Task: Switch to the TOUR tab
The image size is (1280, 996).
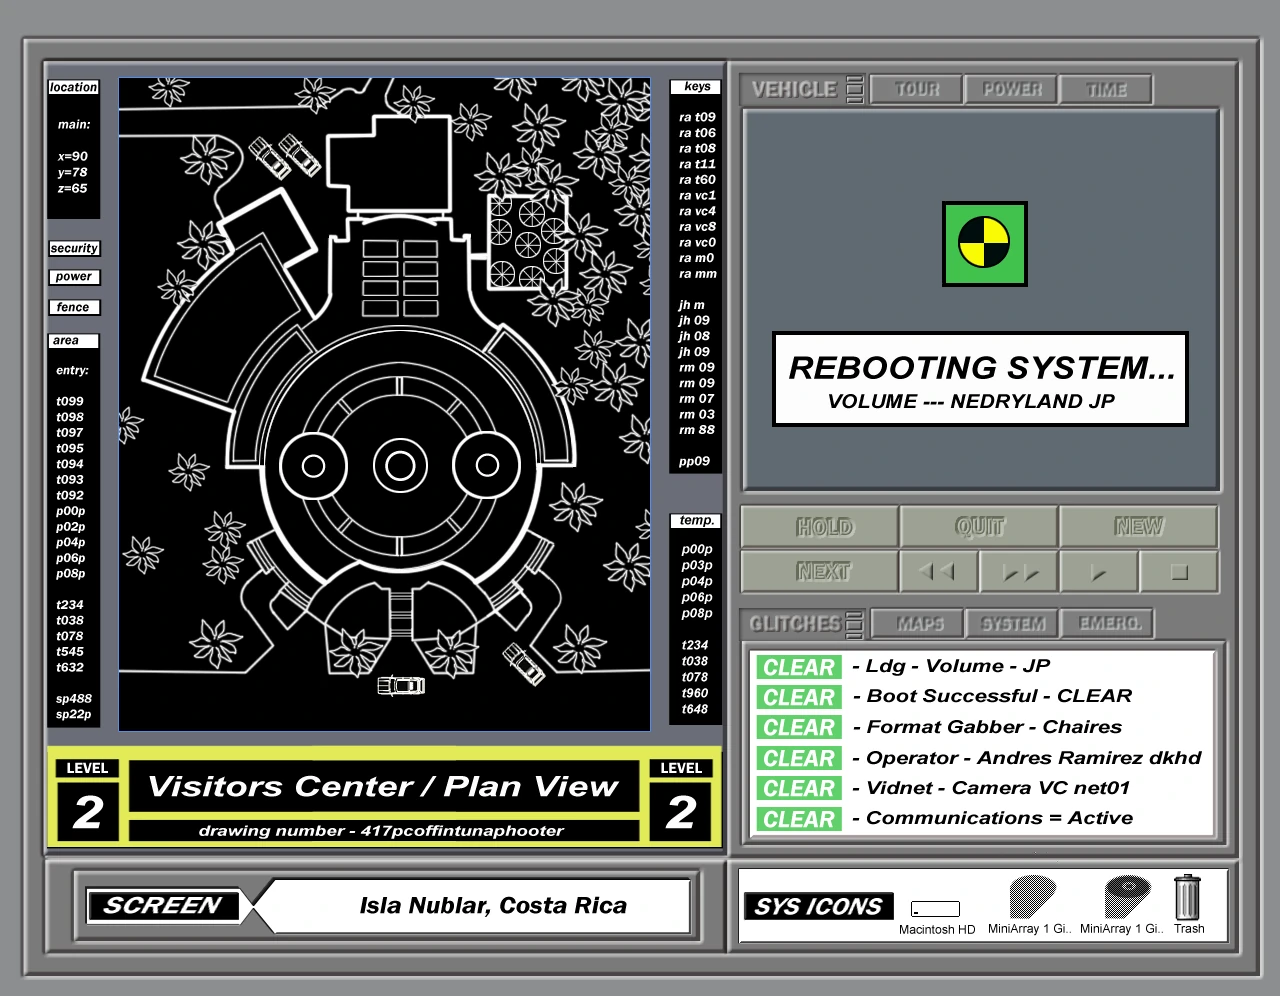Action: [916, 90]
